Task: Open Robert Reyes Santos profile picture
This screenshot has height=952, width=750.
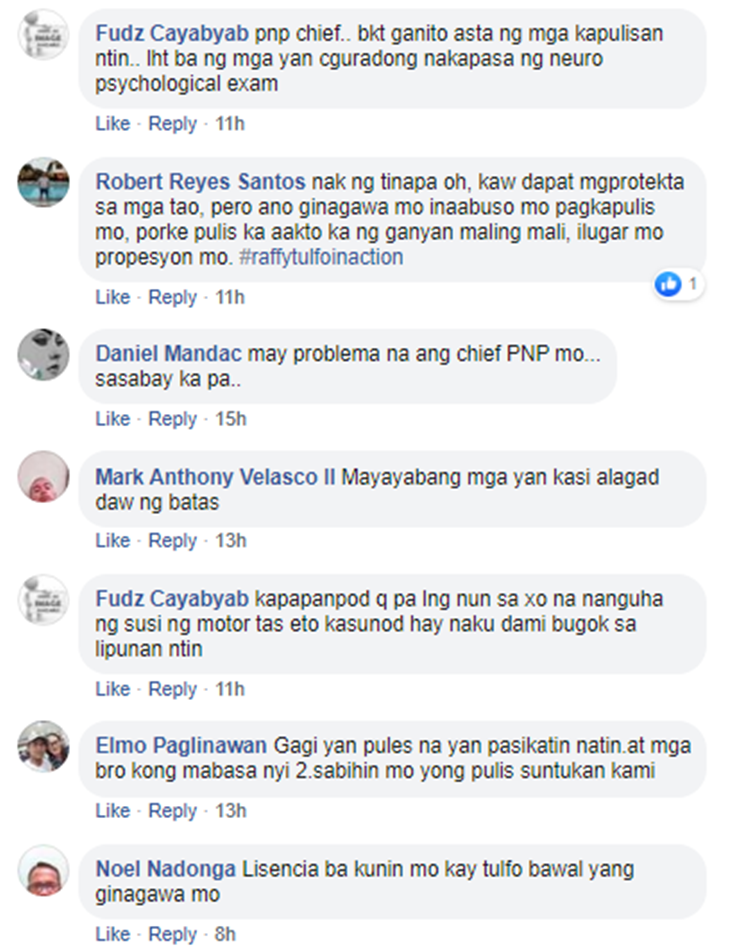Action: pos(43,182)
